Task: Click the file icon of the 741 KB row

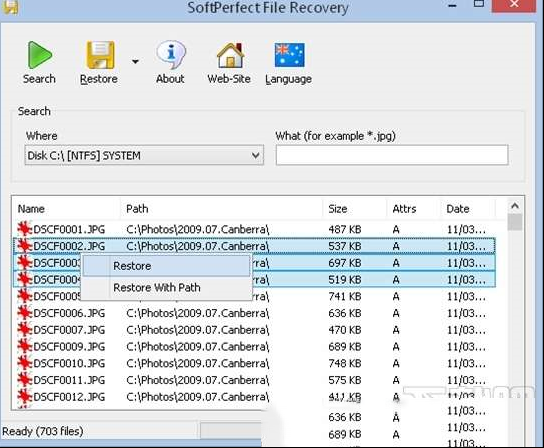Action: pos(25,296)
